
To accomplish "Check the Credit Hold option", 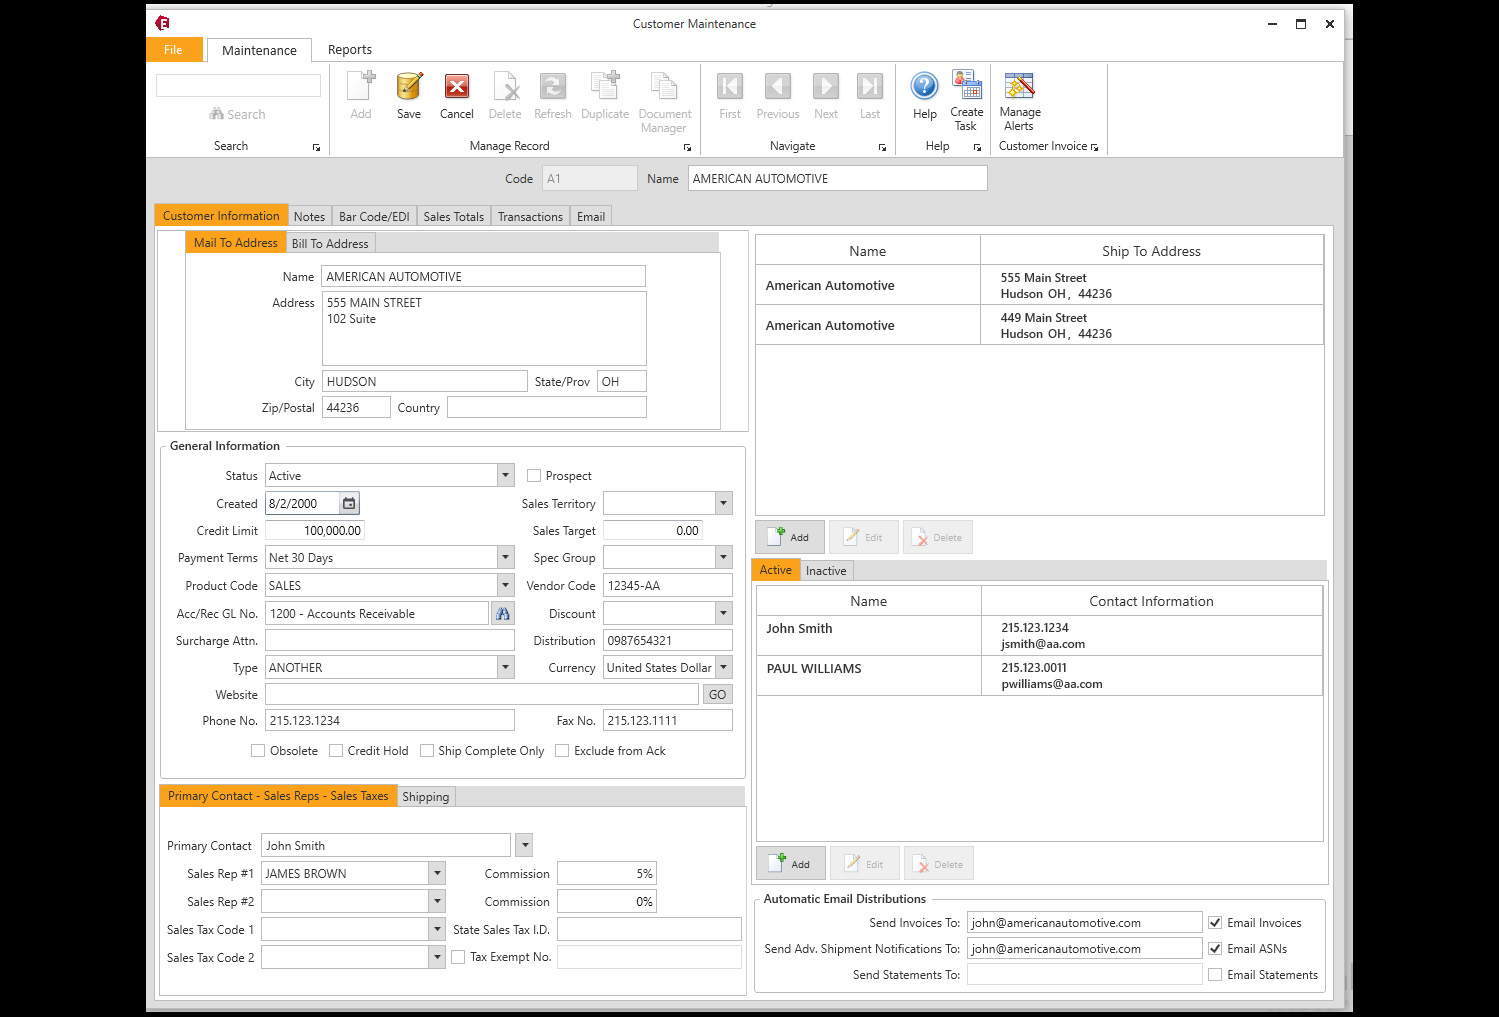I will click(x=336, y=750).
